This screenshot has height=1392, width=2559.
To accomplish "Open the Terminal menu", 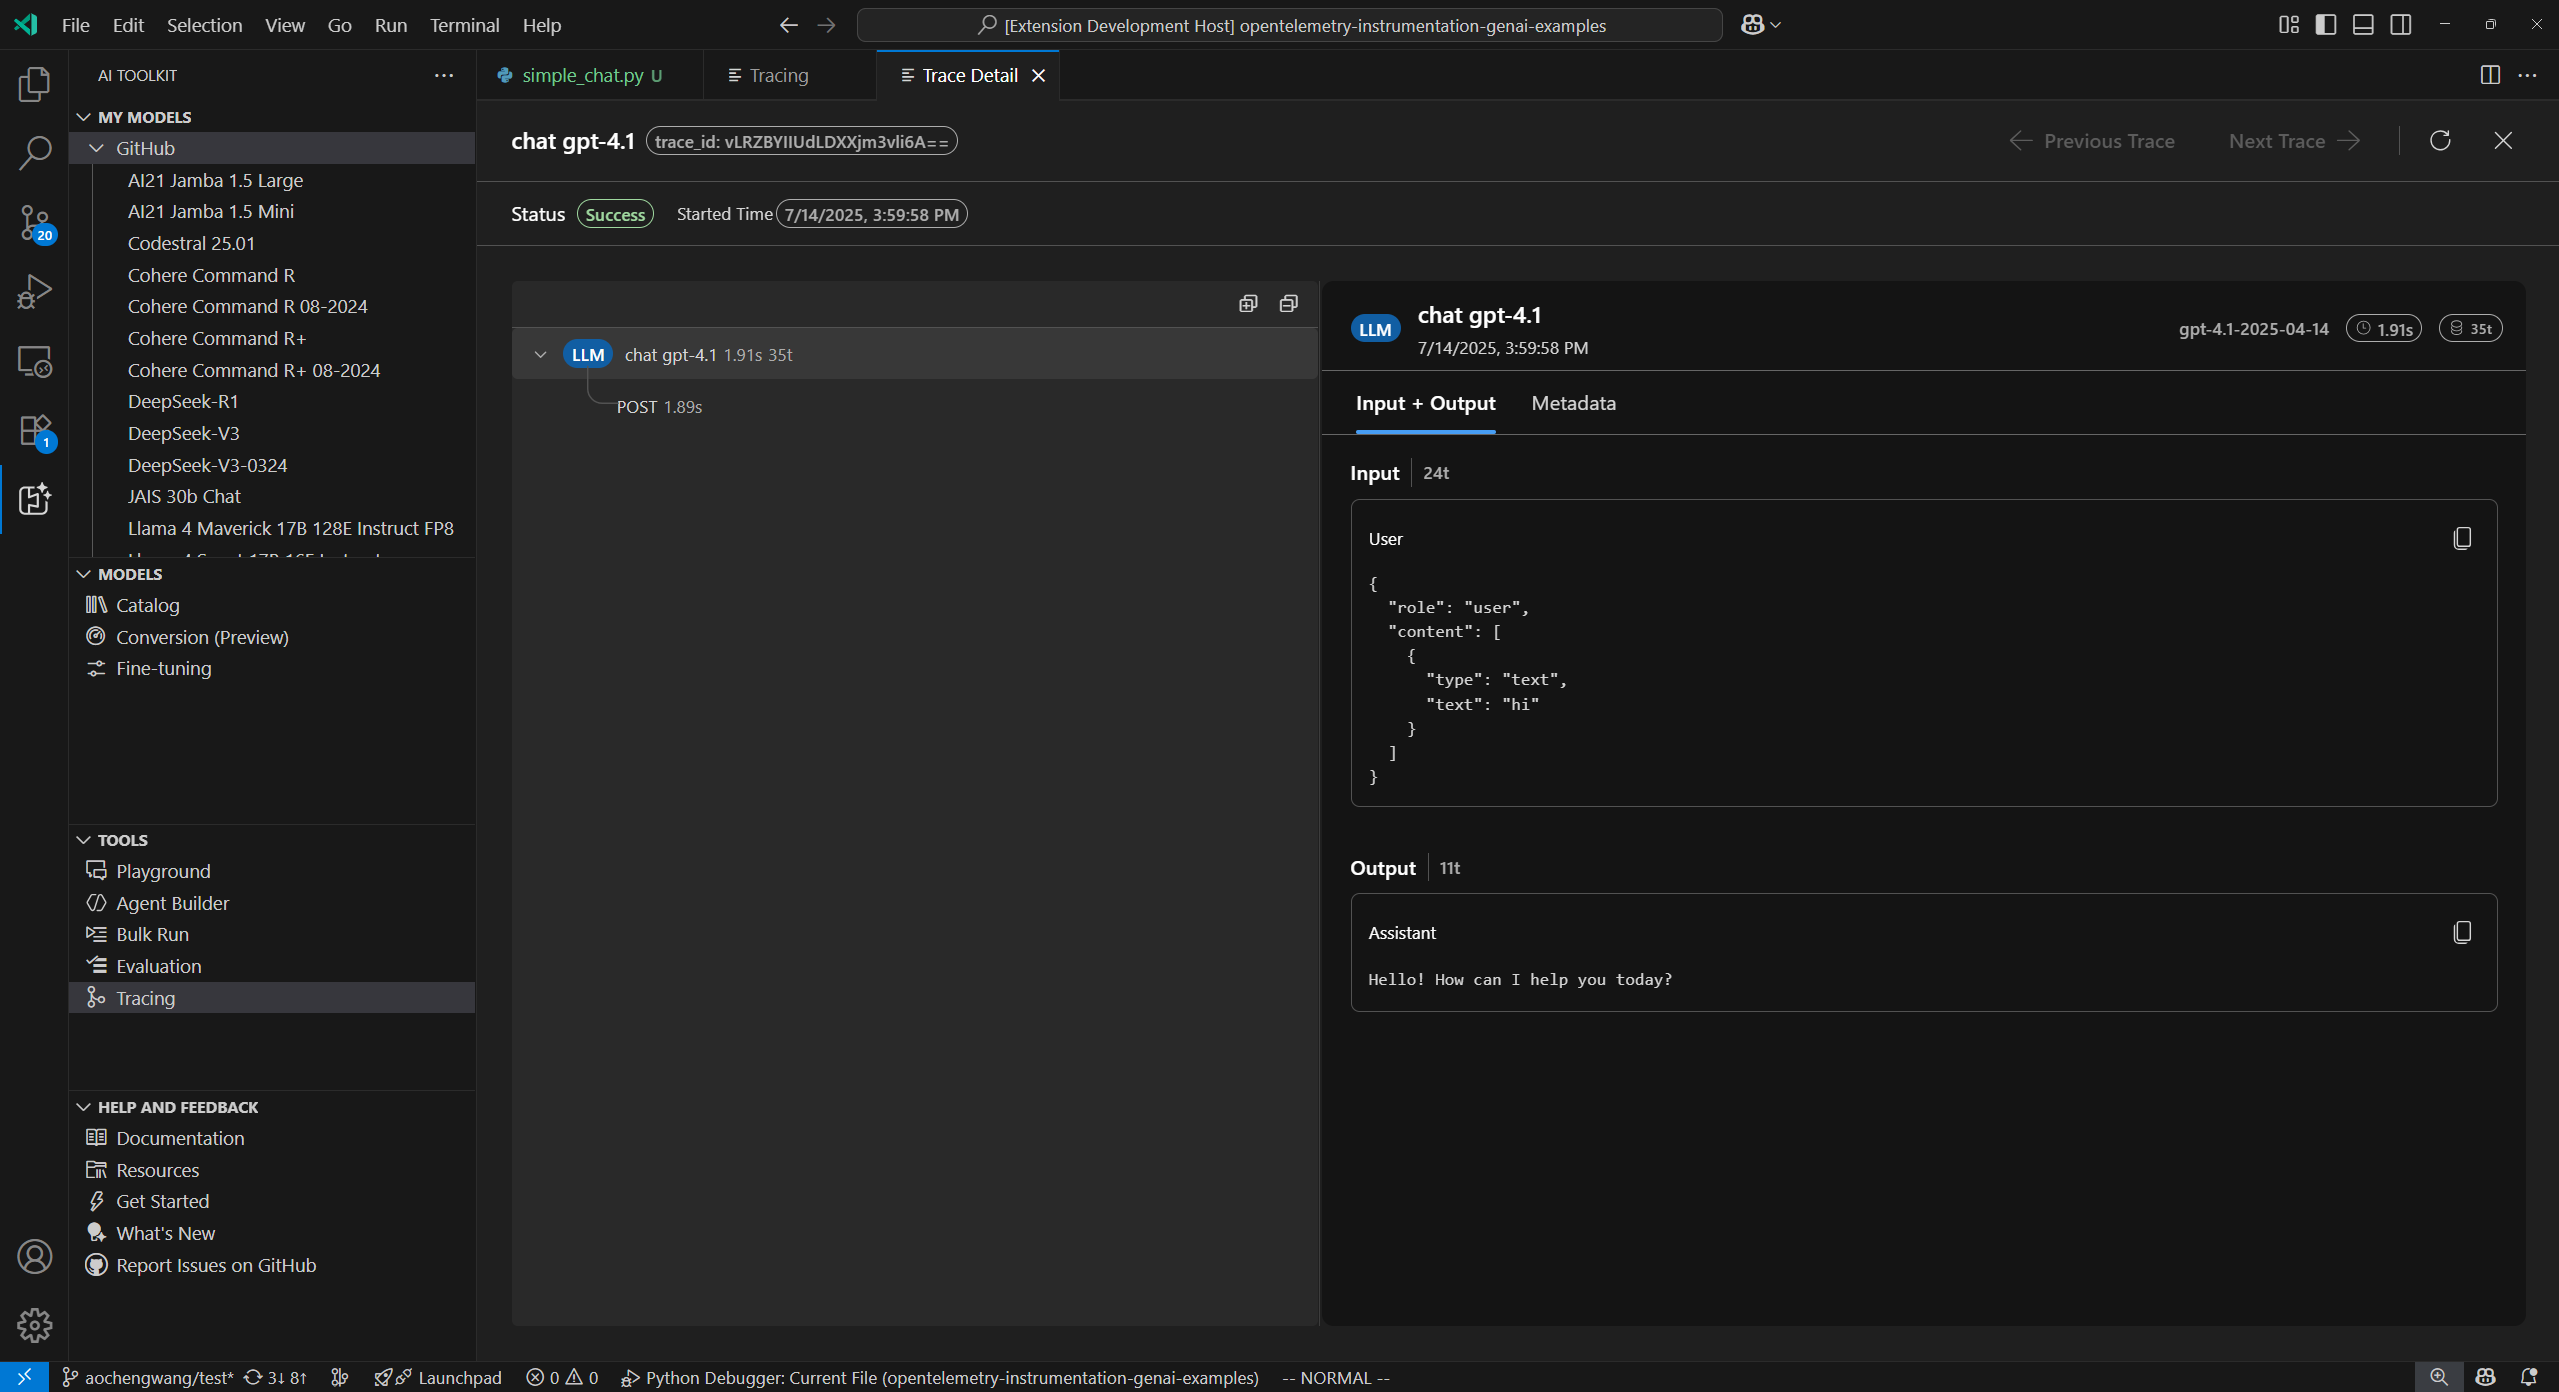I will [463, 25].
